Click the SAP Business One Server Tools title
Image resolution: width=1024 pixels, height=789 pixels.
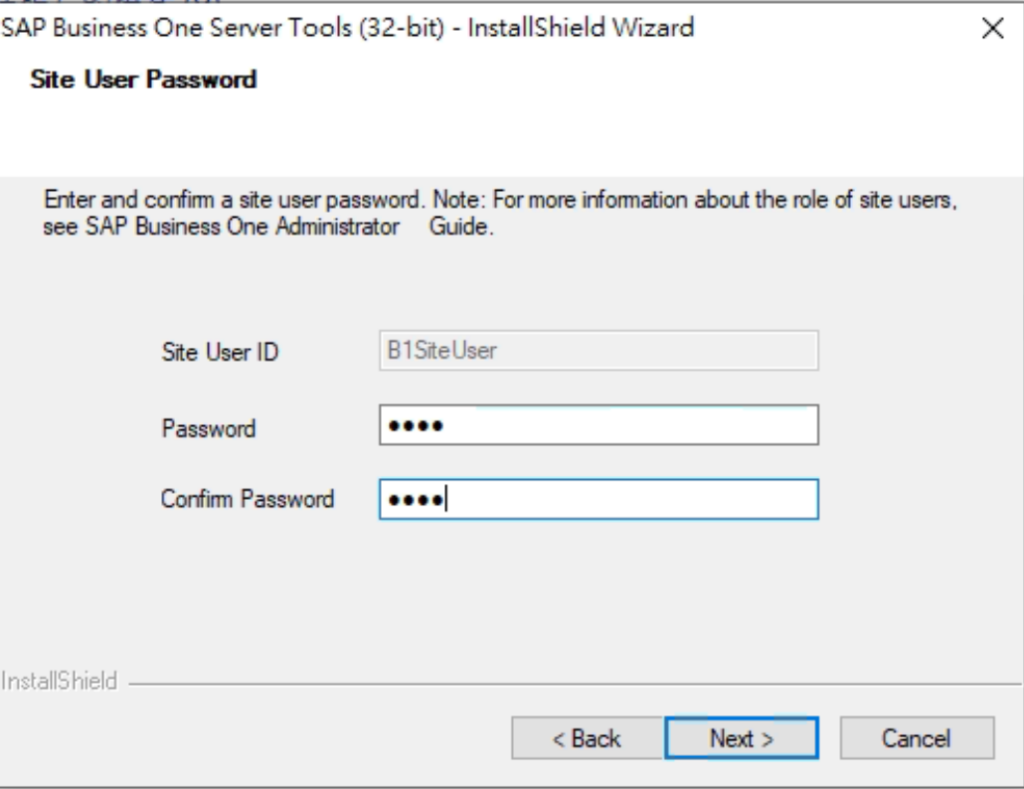click(x=347, y=28)
